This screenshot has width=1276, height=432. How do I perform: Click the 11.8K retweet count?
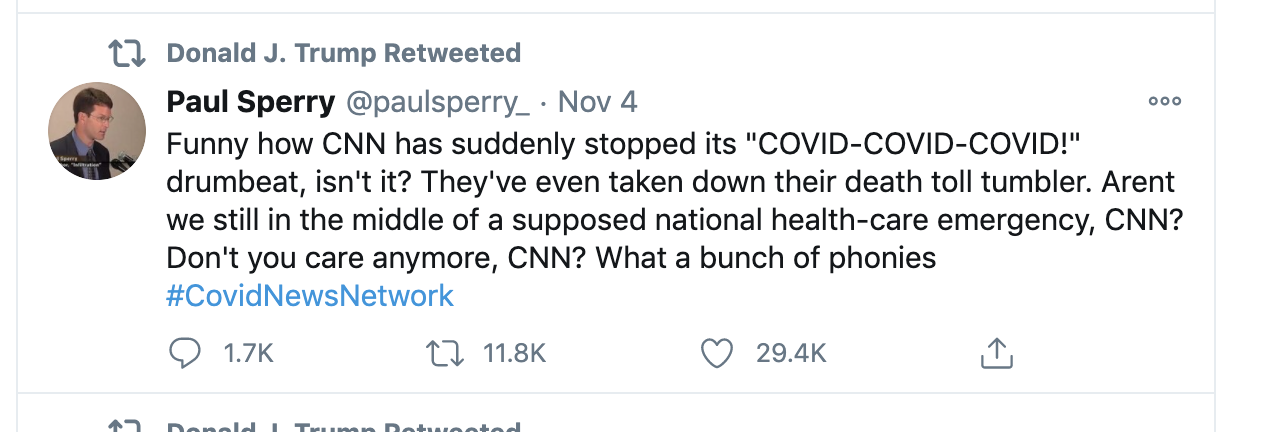coord(514,352)
